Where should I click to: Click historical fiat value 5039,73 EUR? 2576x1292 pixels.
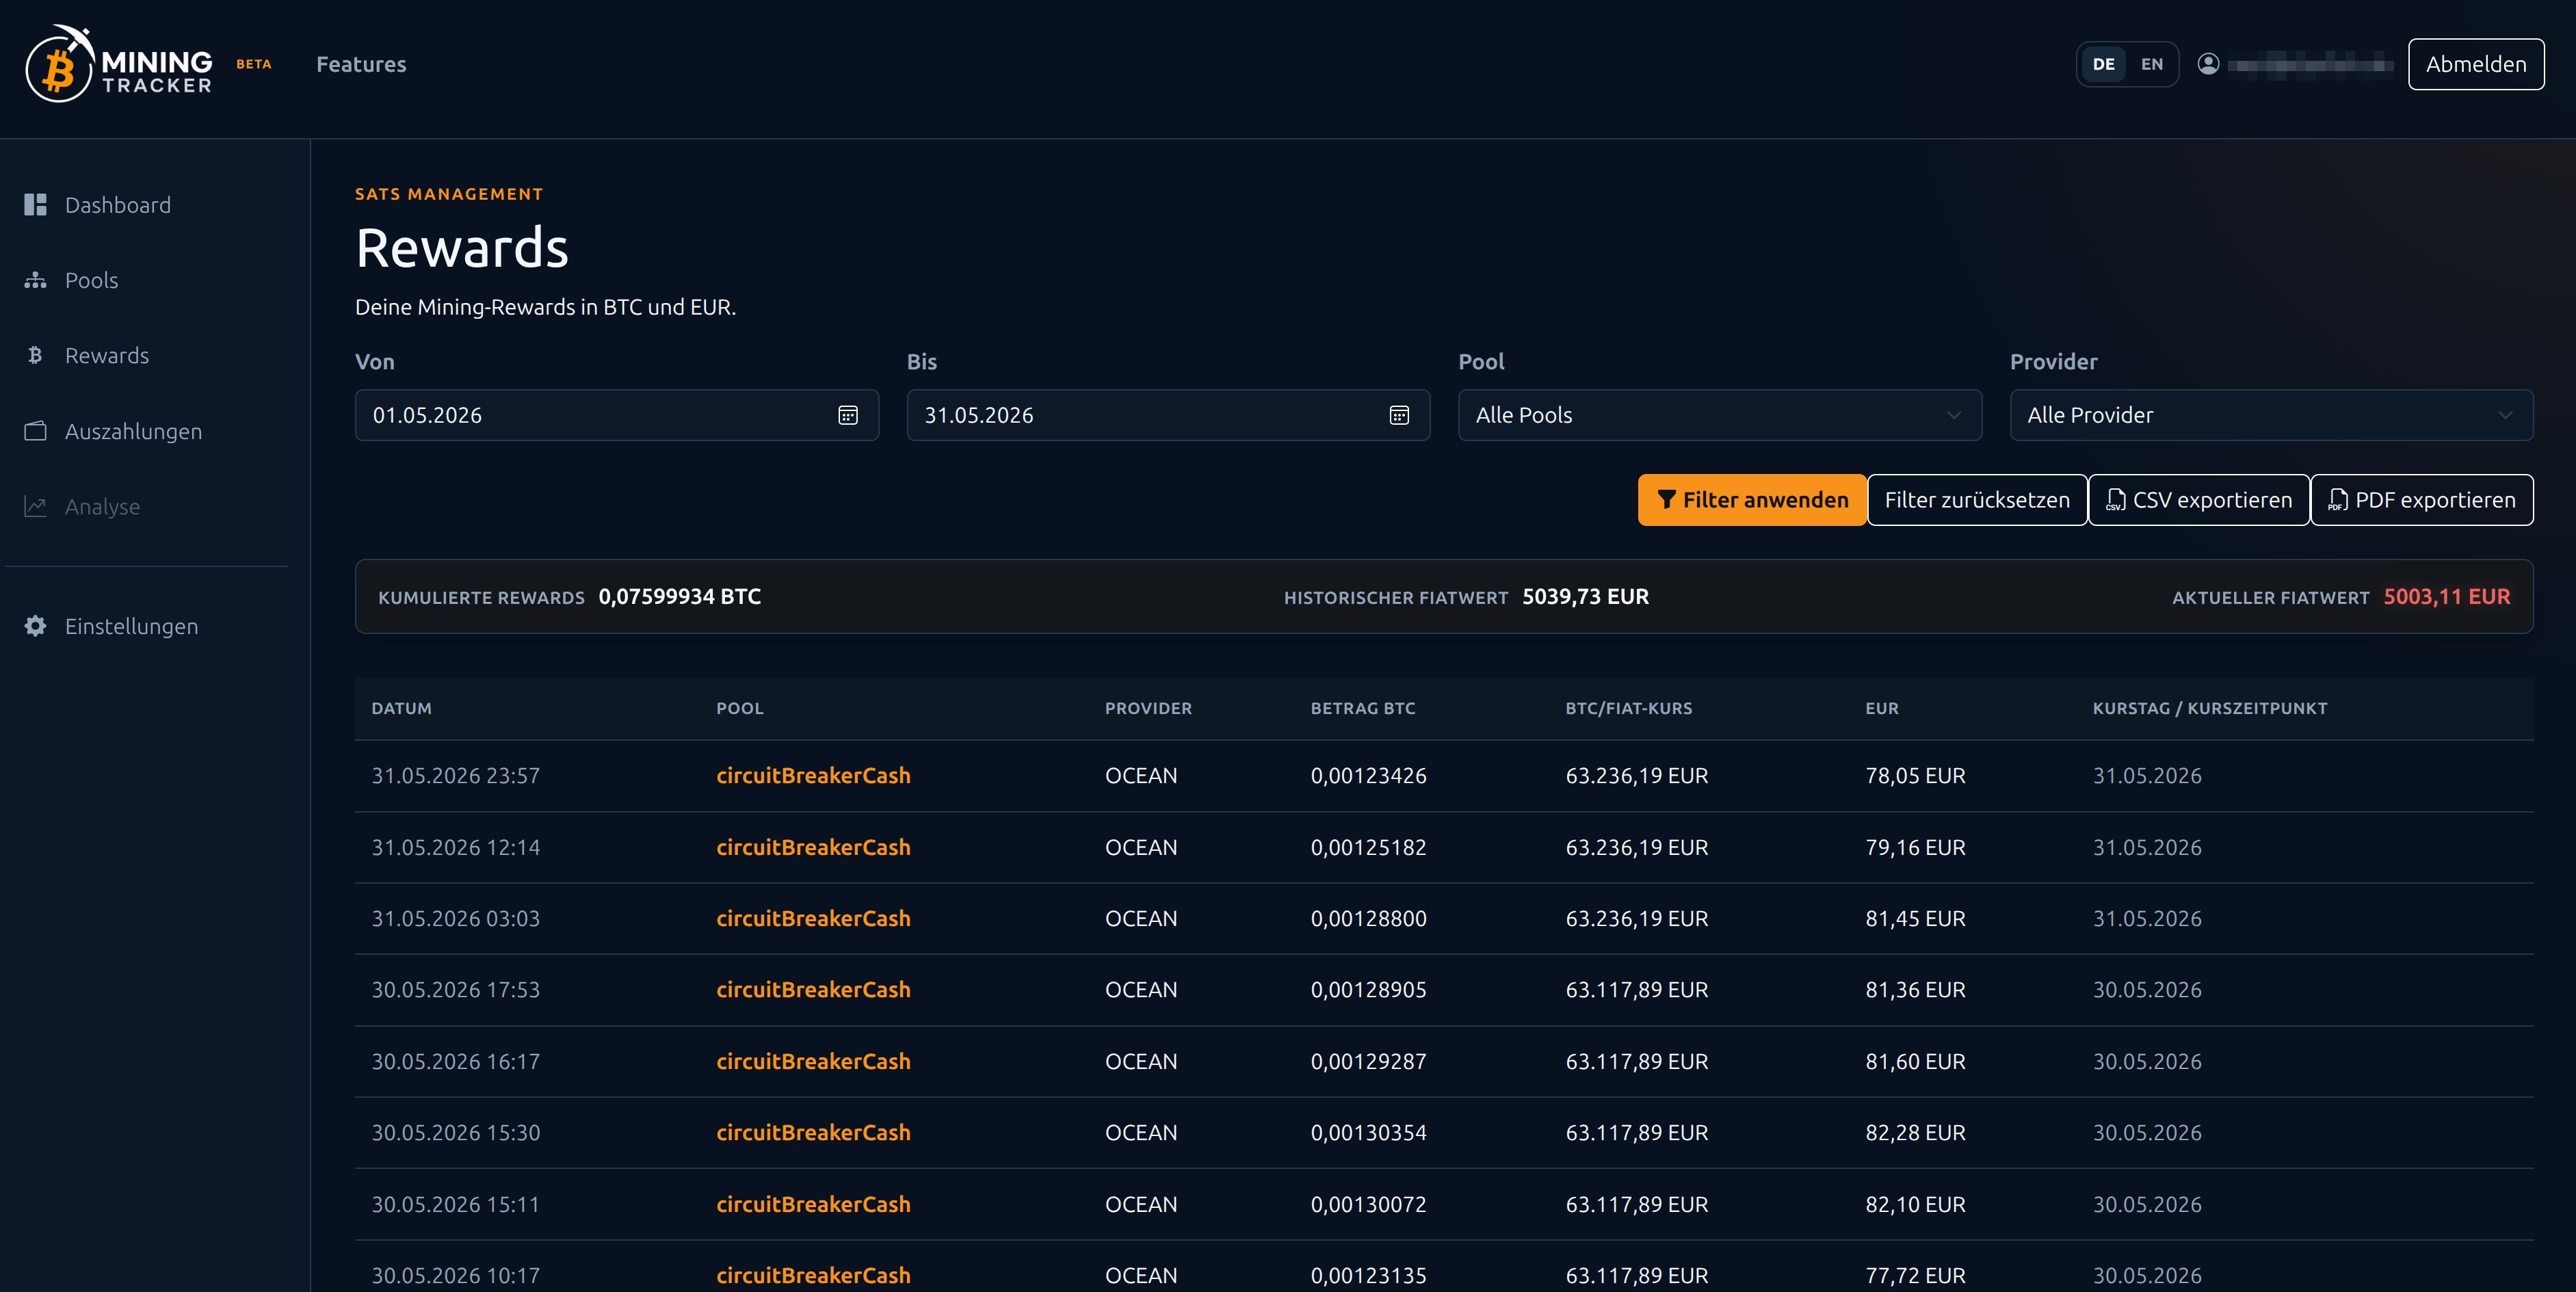tap(1585, 597)
